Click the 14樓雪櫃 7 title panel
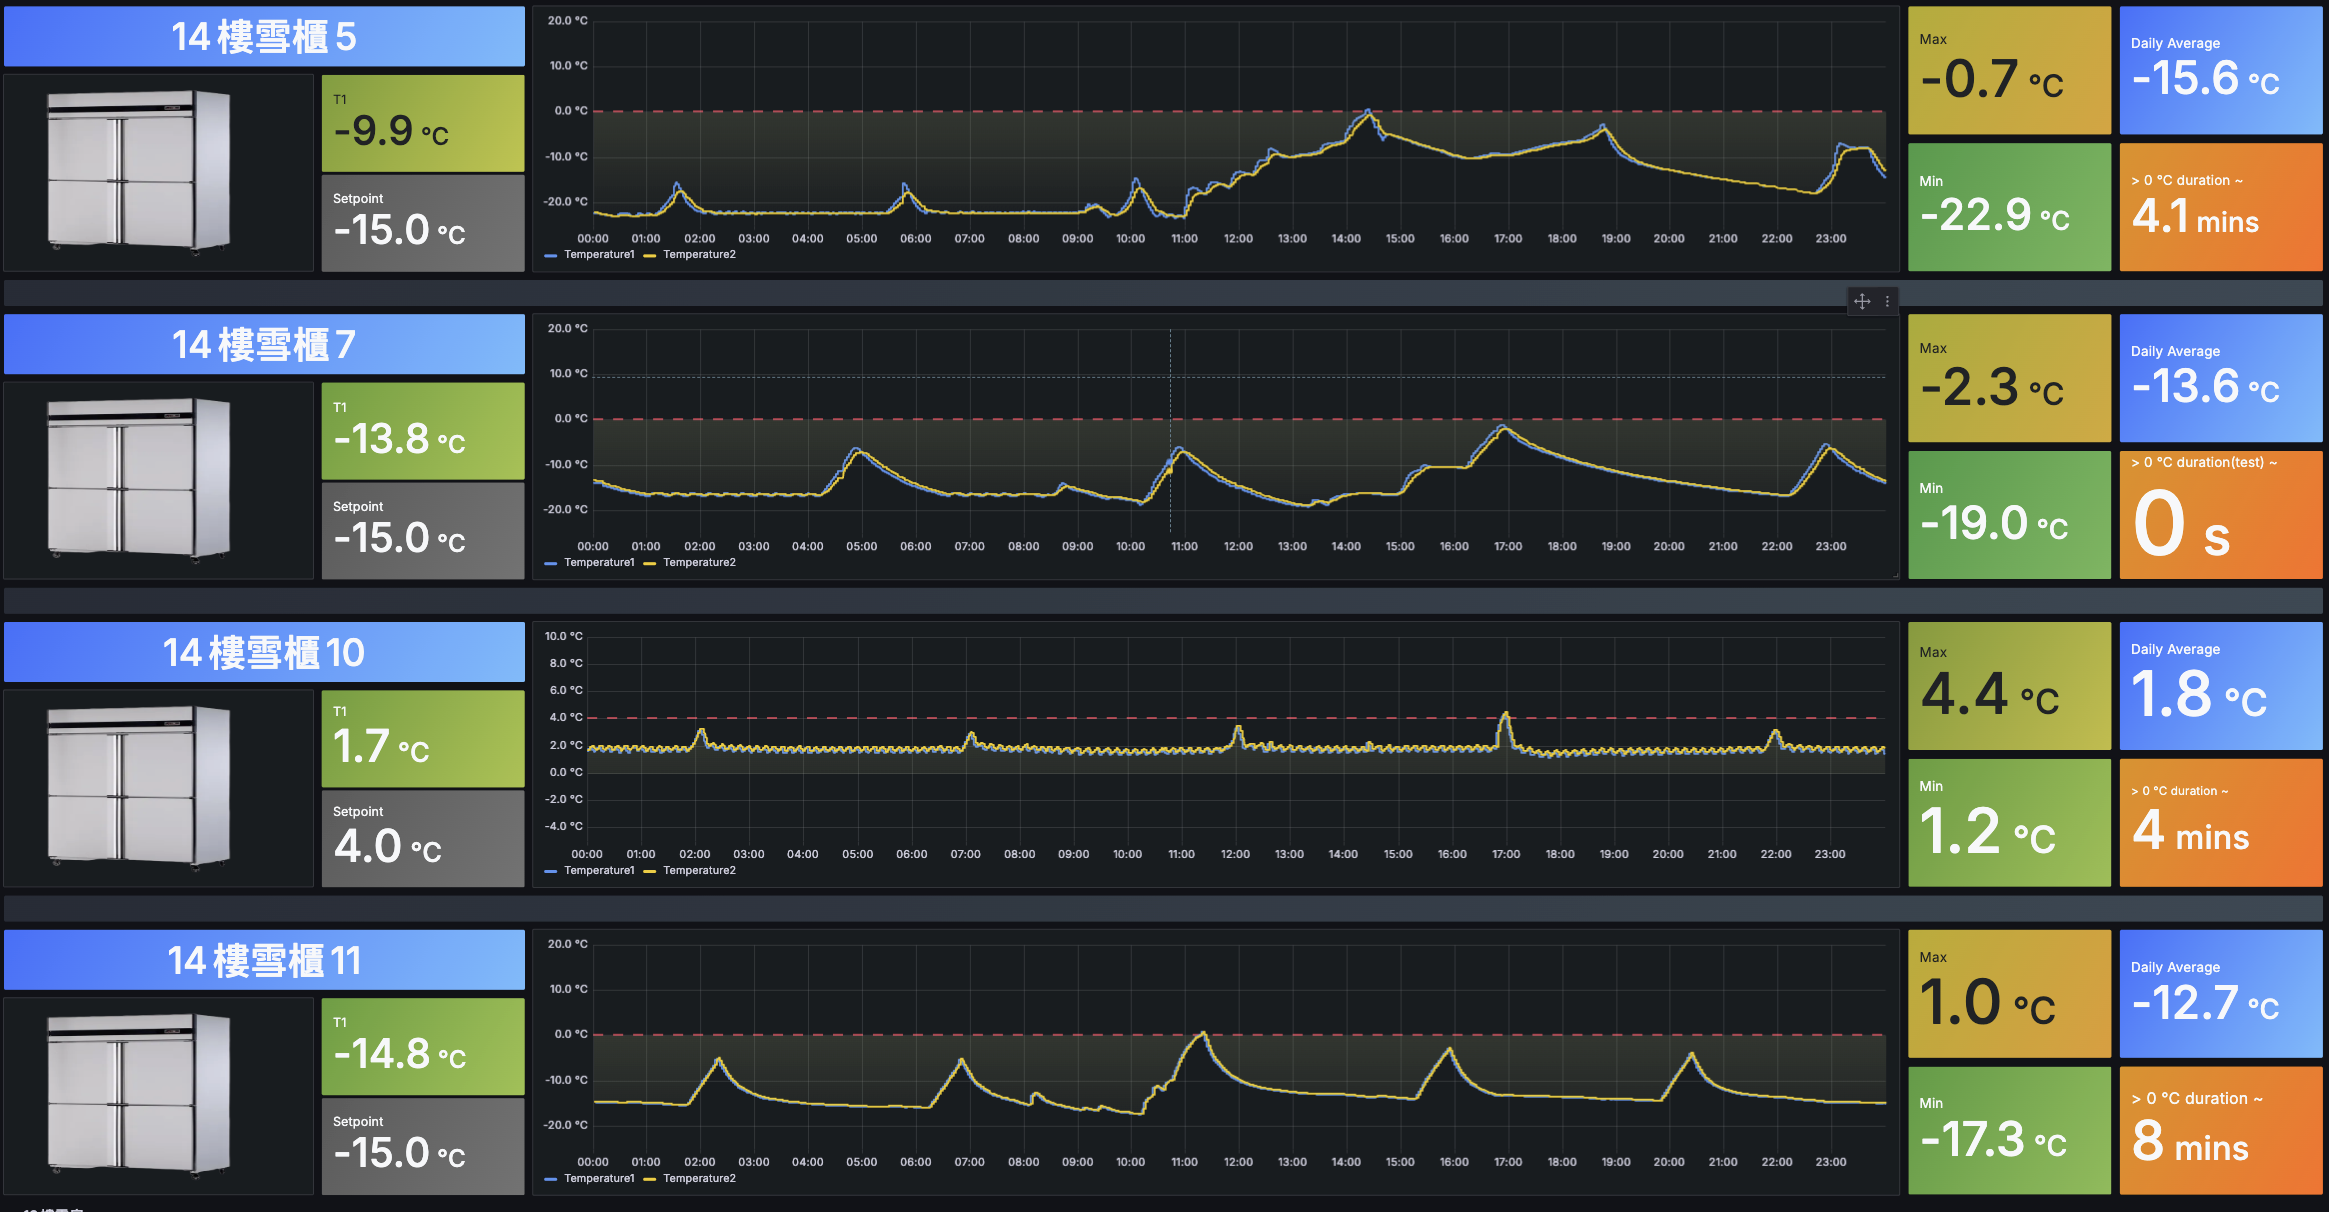This screenshot has width=2329, height=1212. [x=264, y=345]
